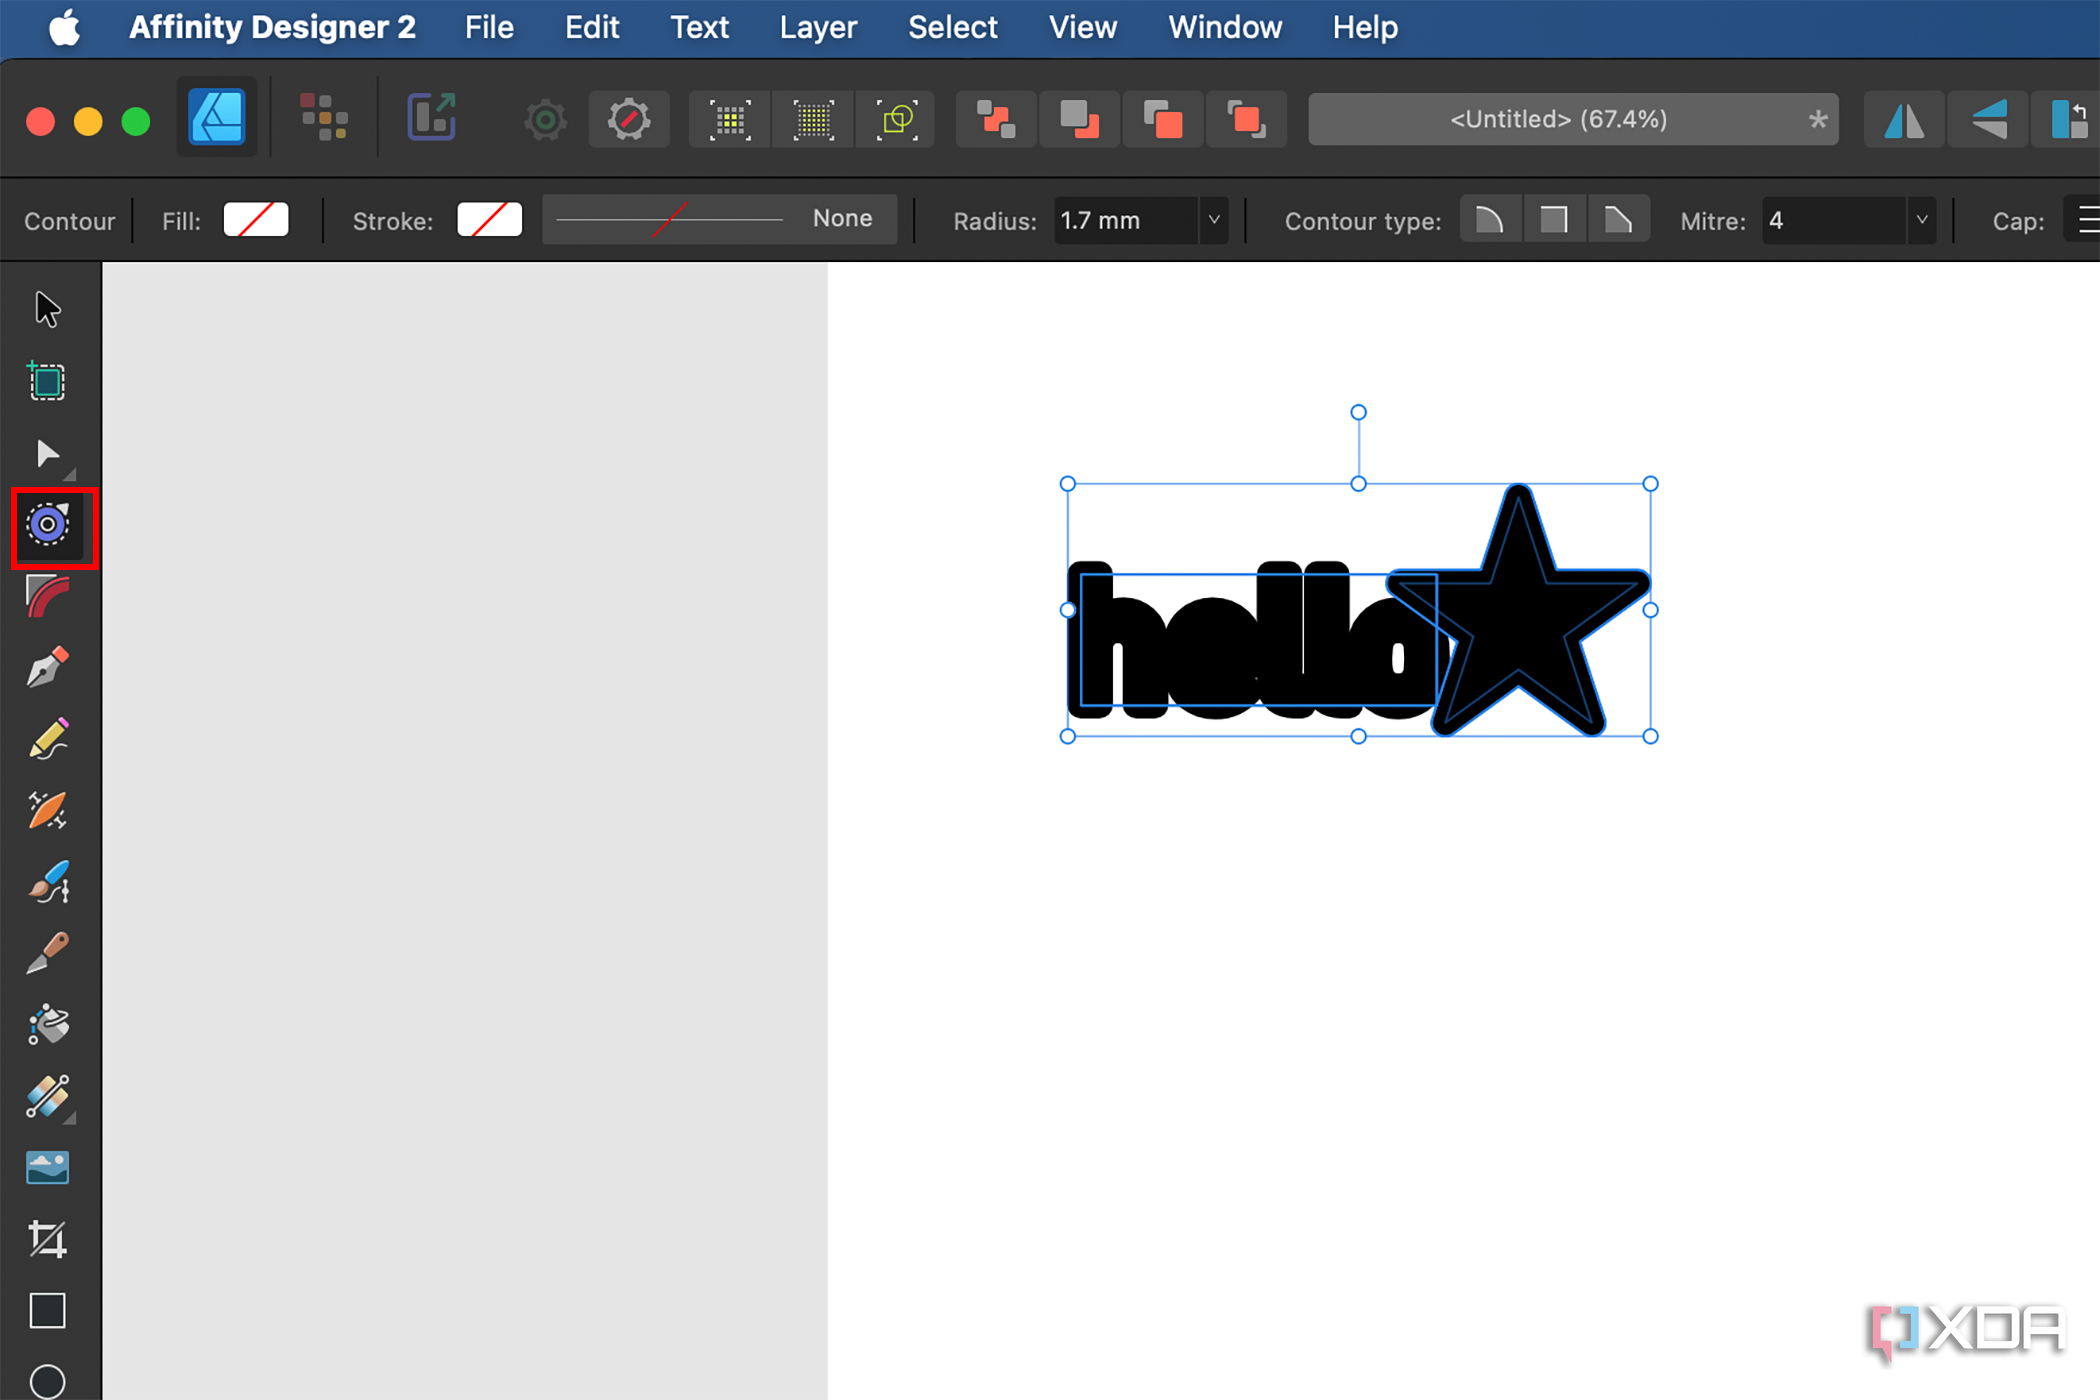This screenshot has height=1400, width=2100.
Task: Select the Corner tool
Action: click(48, 597)
